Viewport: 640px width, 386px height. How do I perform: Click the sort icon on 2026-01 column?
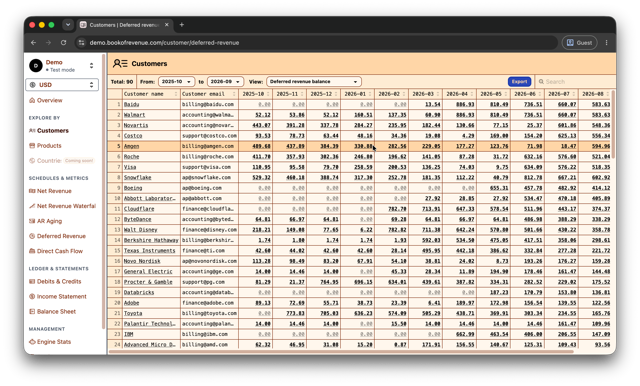[370, 94]
